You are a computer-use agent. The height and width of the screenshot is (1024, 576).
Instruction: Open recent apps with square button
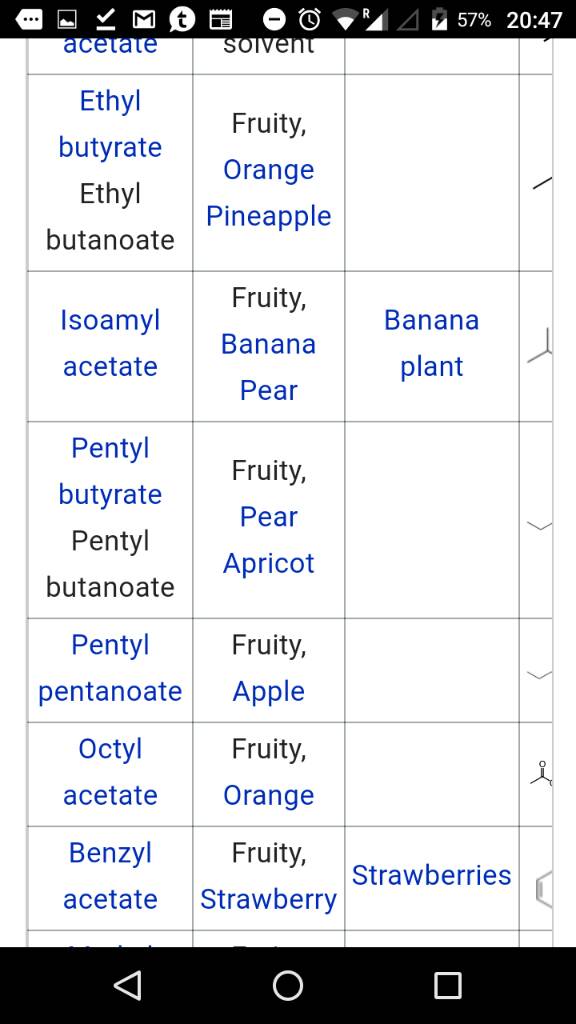(x=448, y=985)
